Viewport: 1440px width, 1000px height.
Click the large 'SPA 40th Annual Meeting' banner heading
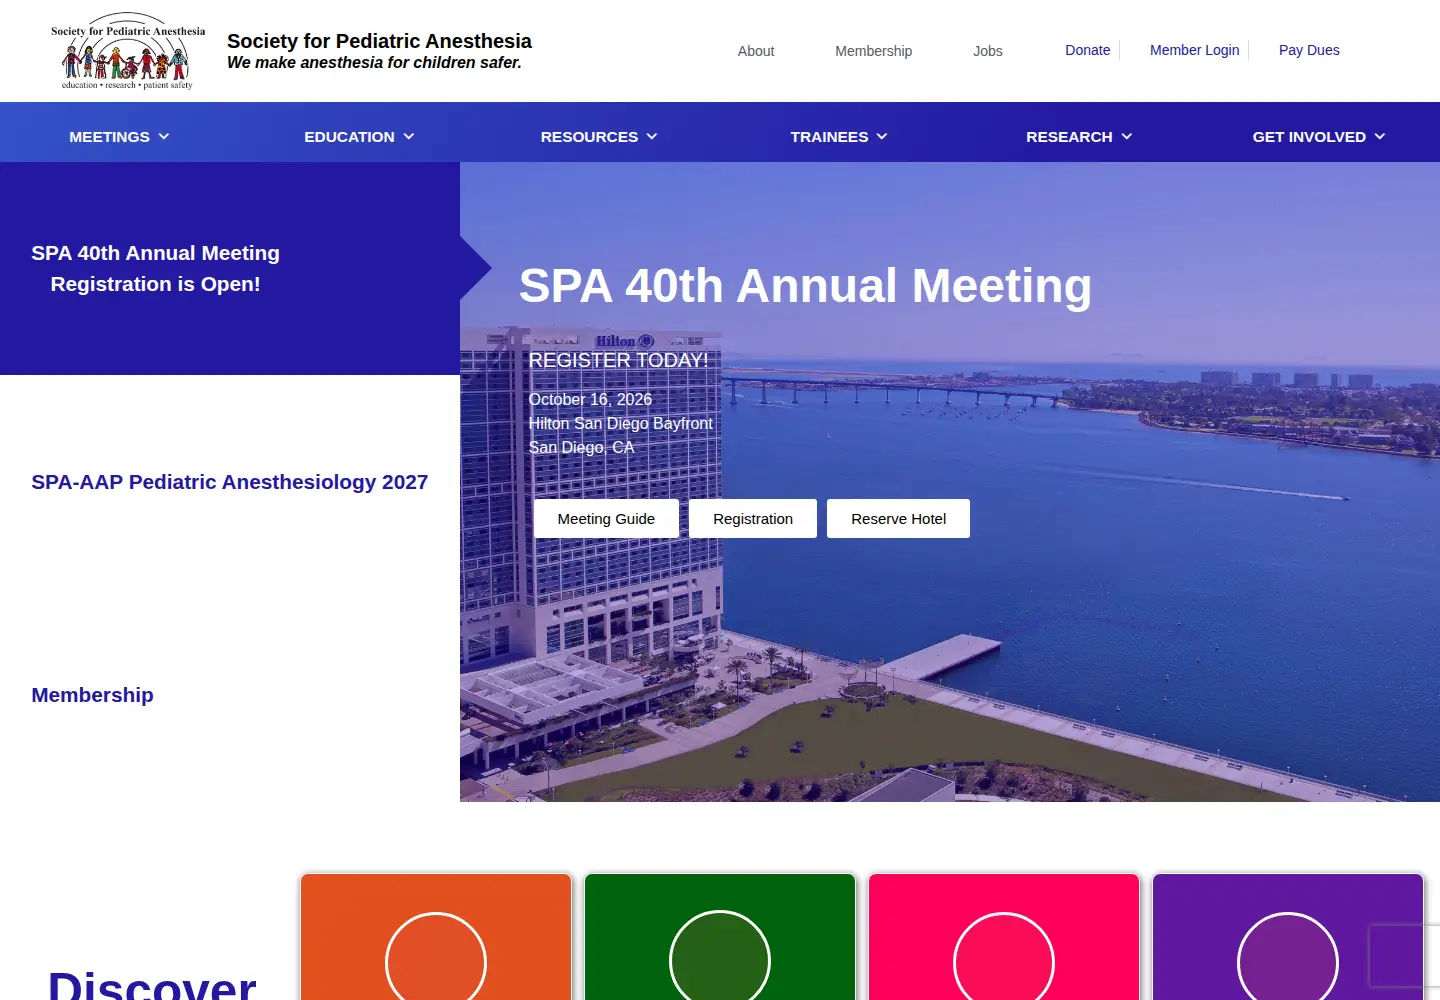tap(805, 286)
